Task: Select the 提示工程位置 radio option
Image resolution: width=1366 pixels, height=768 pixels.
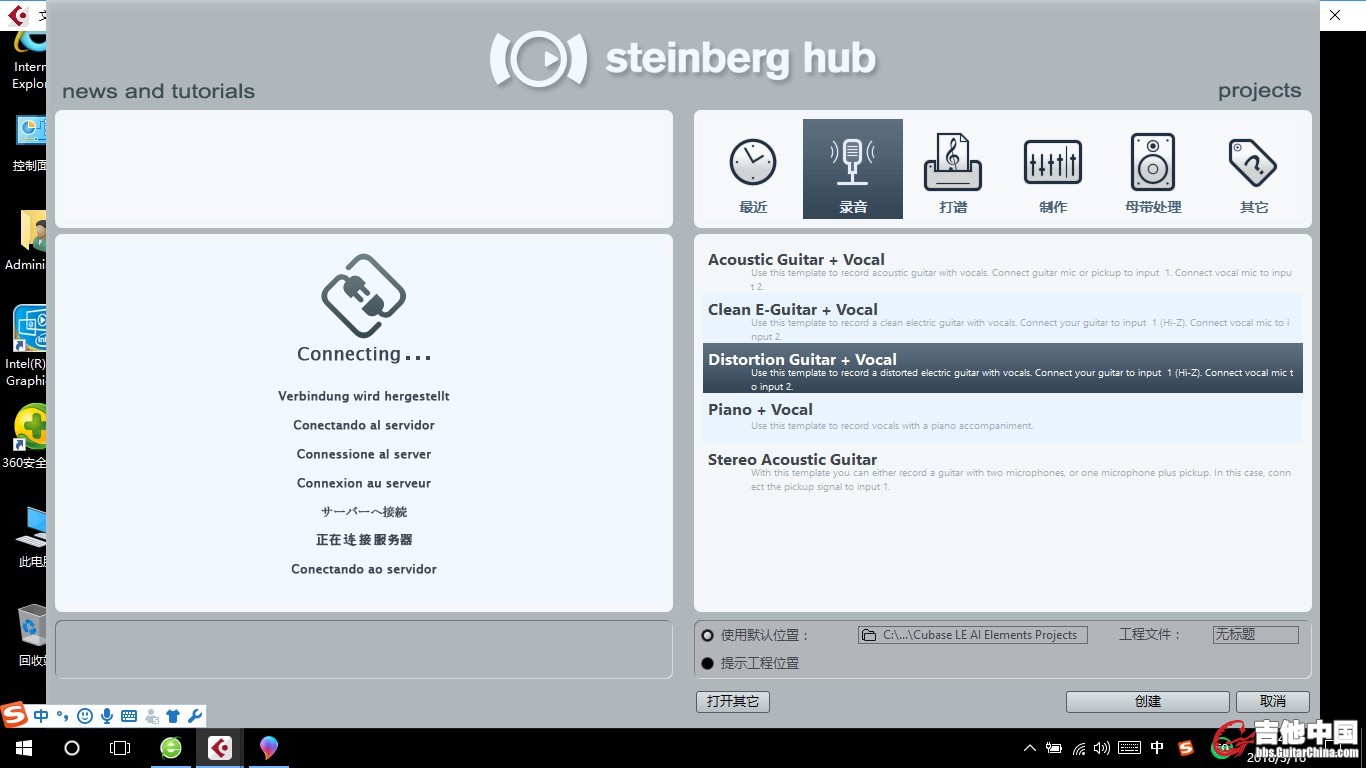Action: tap(708, 663)
